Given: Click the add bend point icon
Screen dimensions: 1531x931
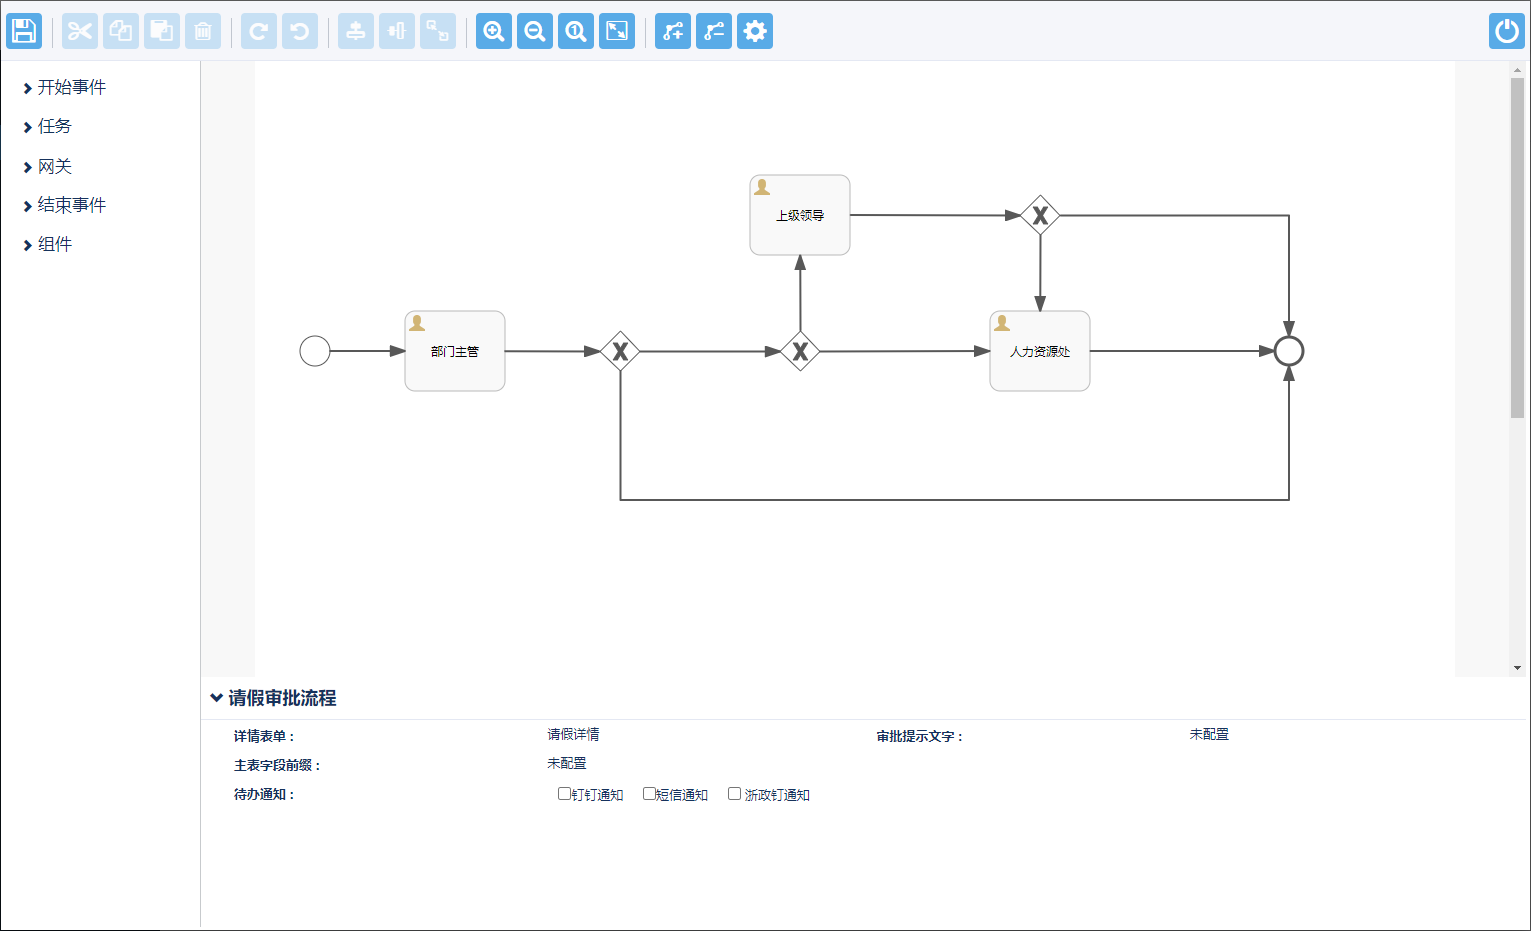Looking at the screenshot, I should click(673, 31).
